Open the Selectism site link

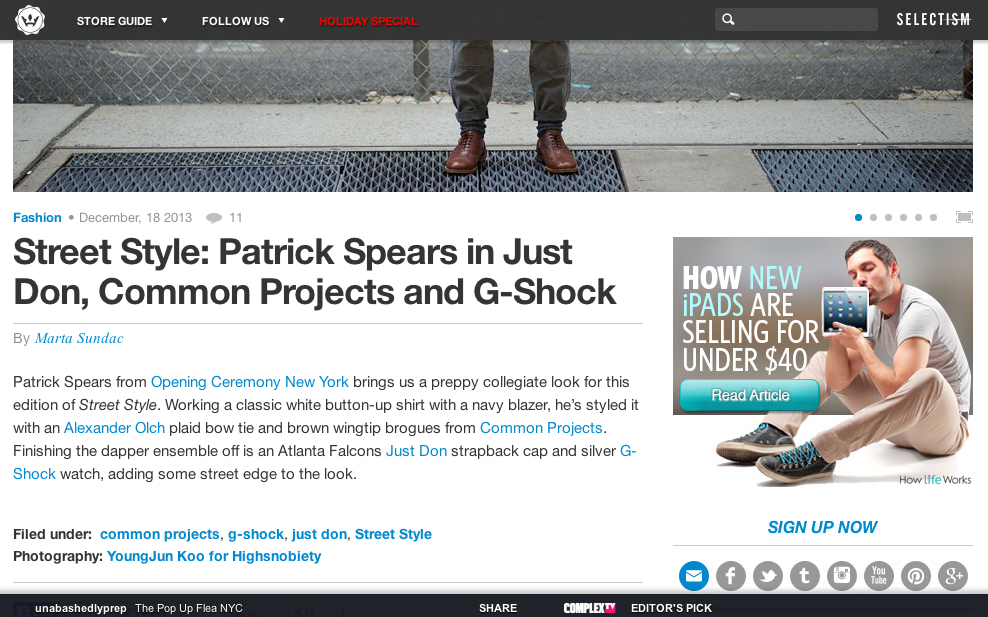click(933, 20)
